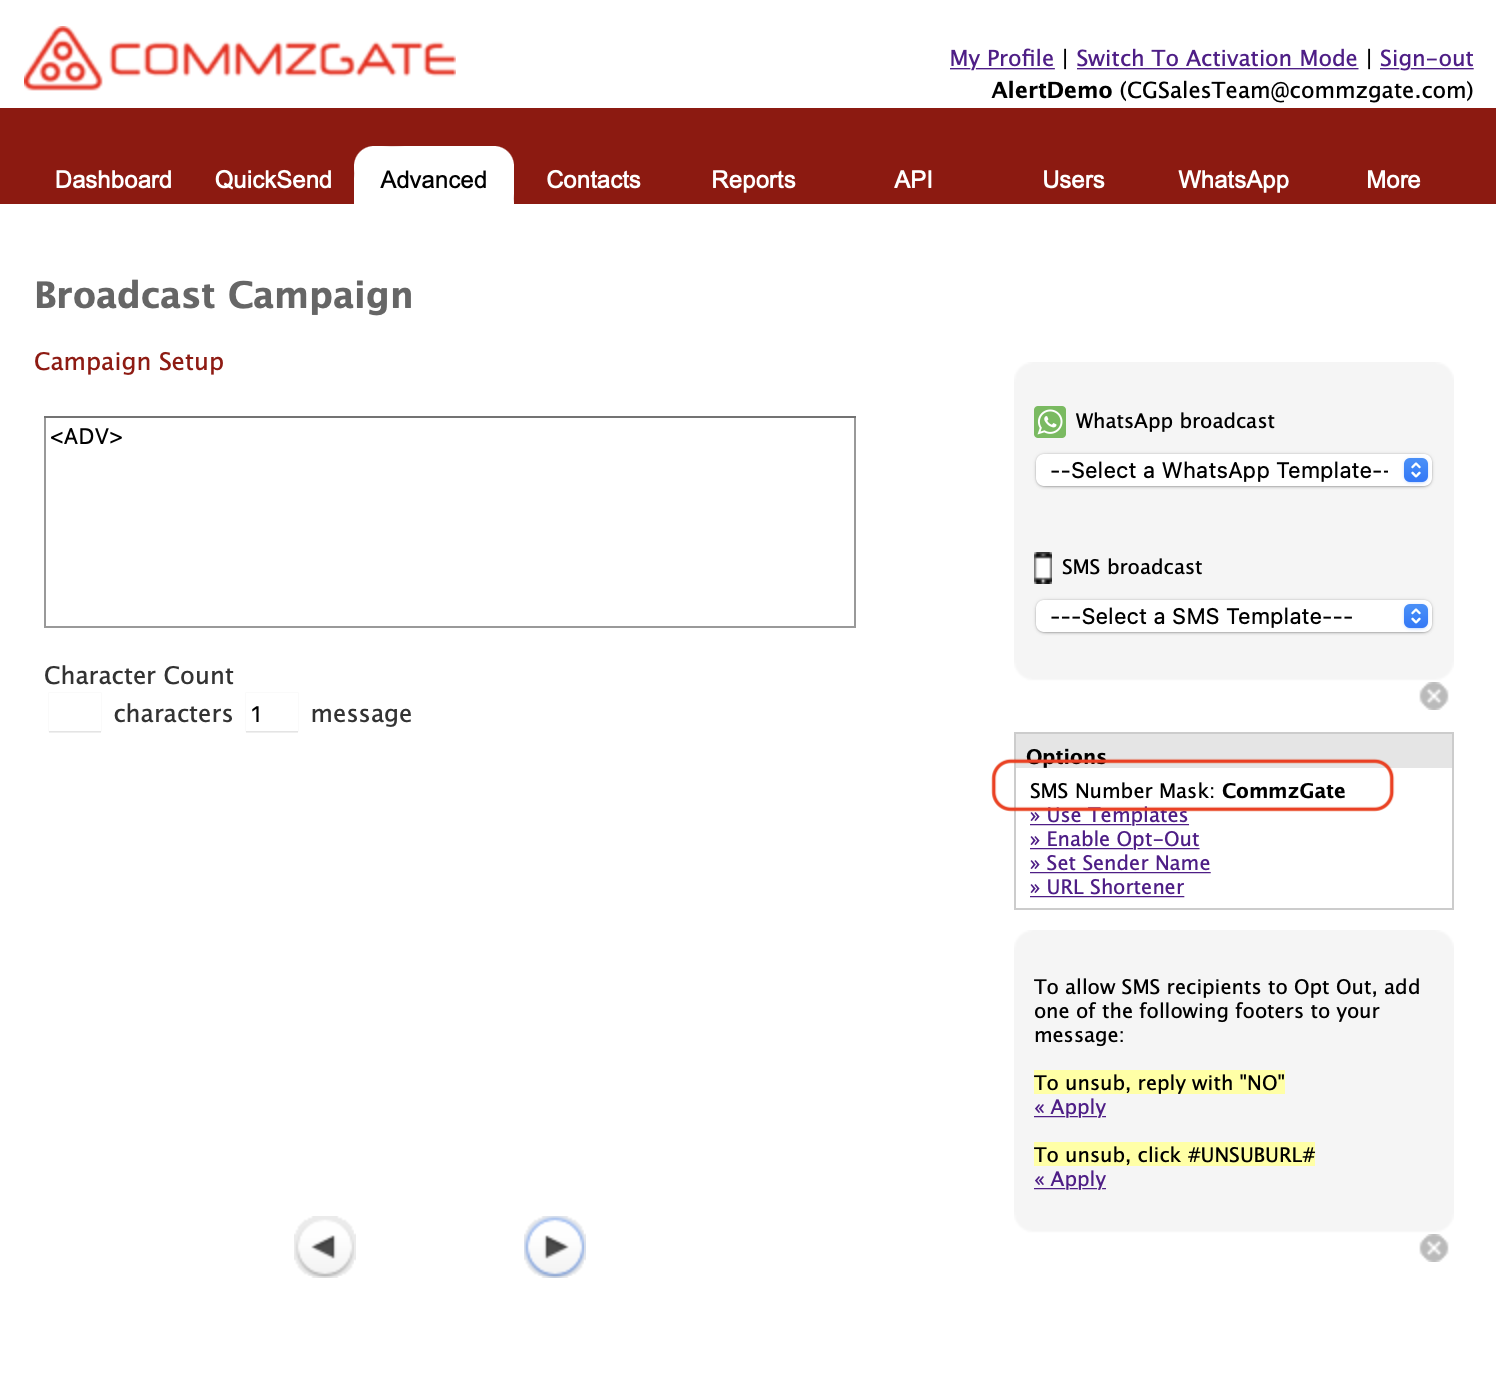Click inside the campaign message text area

pos(450,521)
